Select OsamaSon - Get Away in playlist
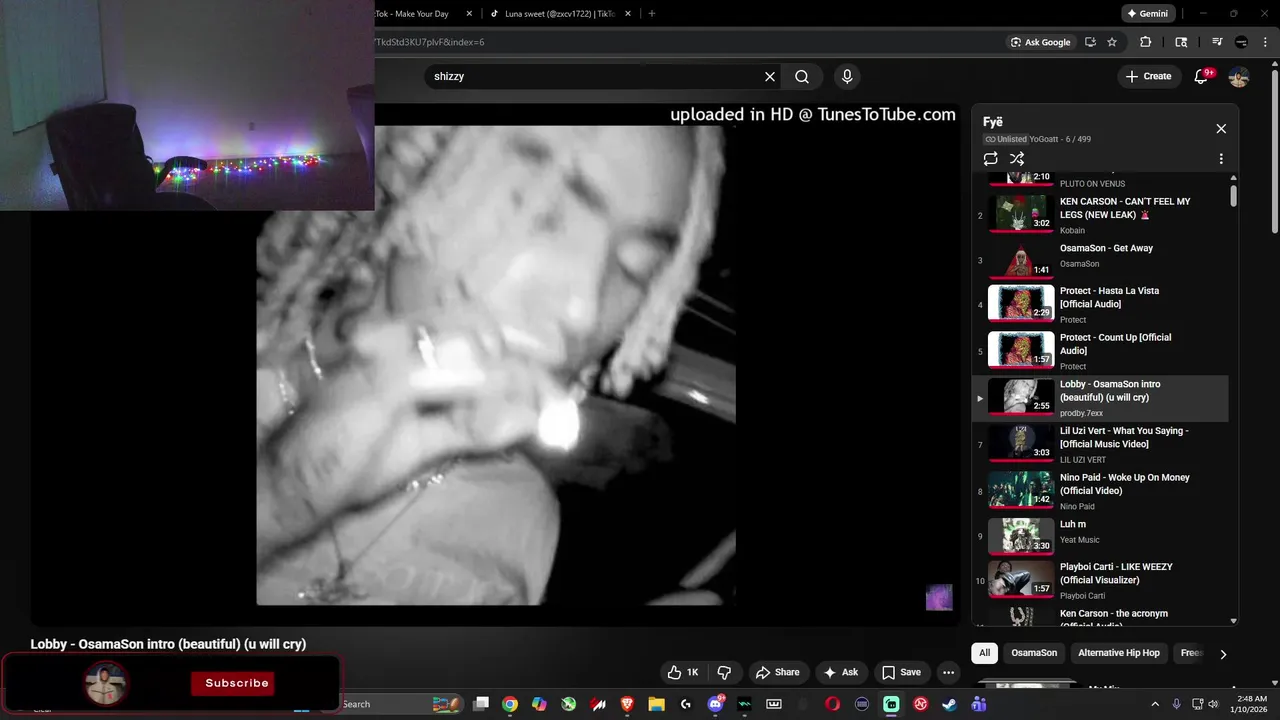 point(1100,260)
